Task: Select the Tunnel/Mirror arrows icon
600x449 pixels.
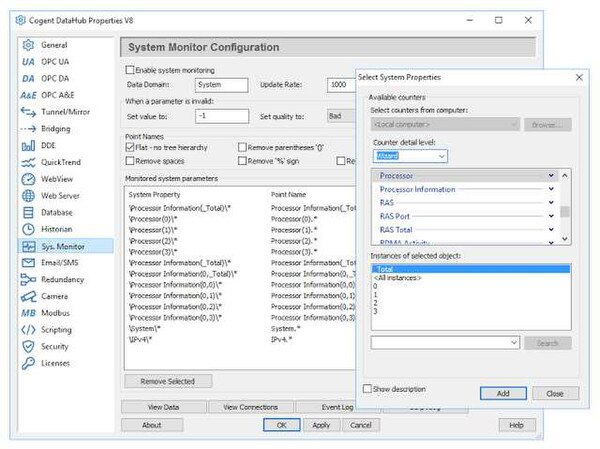Action: (28, 112)
